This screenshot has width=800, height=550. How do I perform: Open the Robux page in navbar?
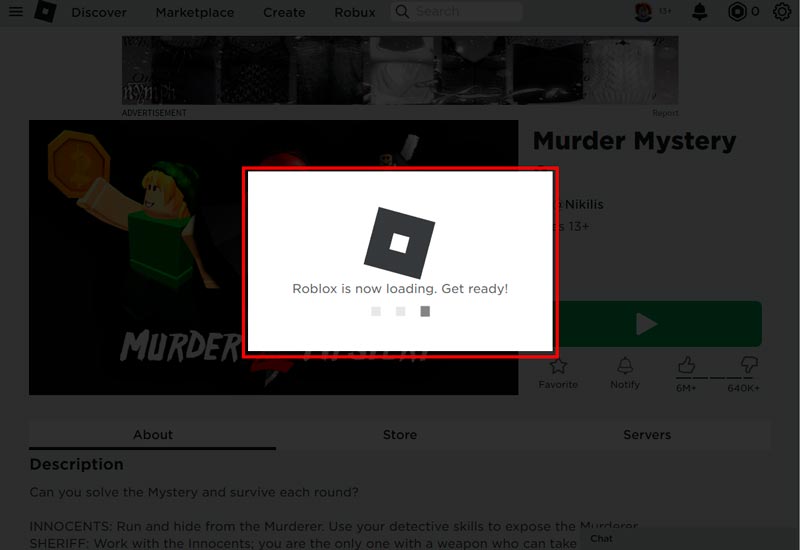(355, 12)
